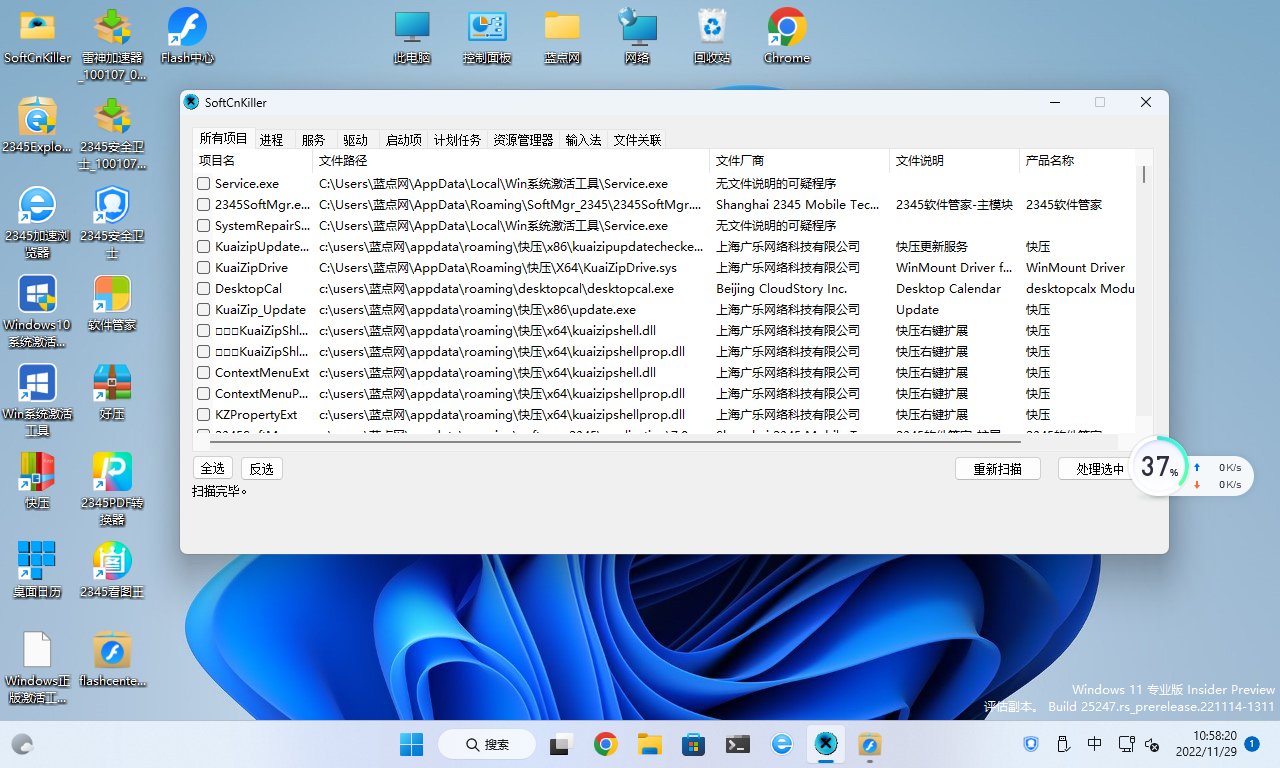Open 回收站 recycle bin icon
The height and width of the screenshot is (768, 1280).
(712, 37)
